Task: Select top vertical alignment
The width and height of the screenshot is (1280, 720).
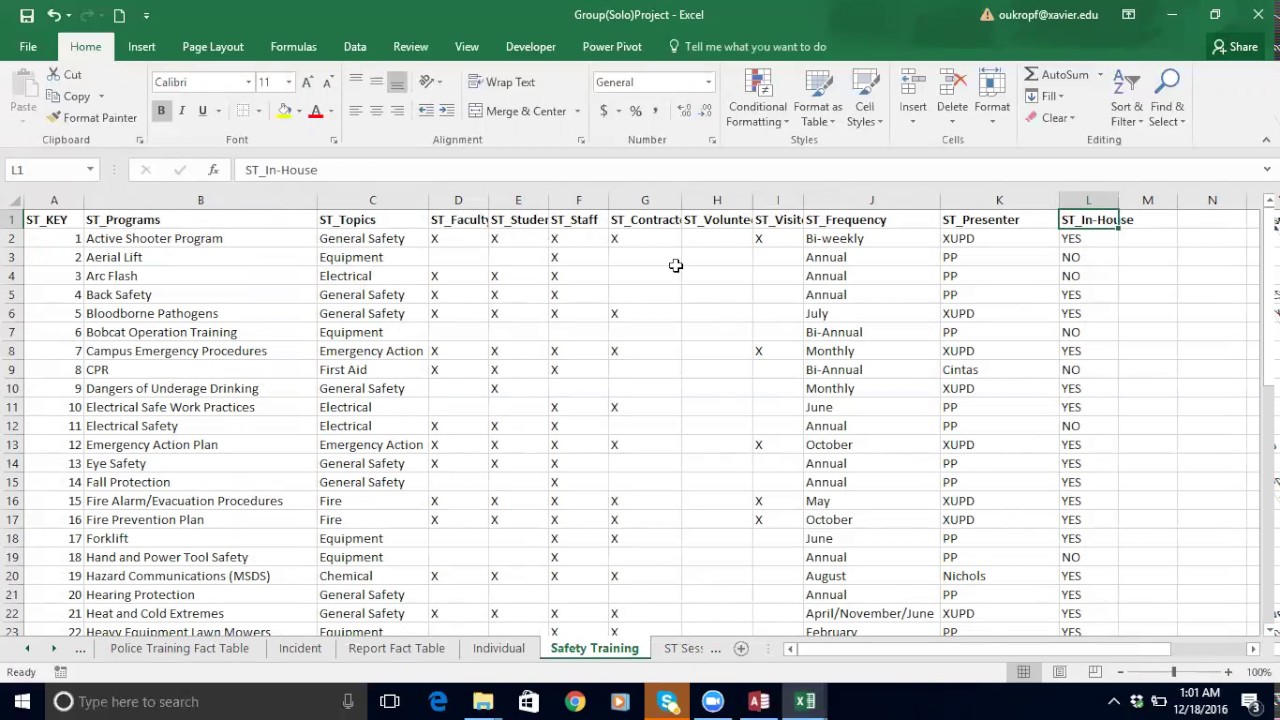Action: [x=356, y=82]
